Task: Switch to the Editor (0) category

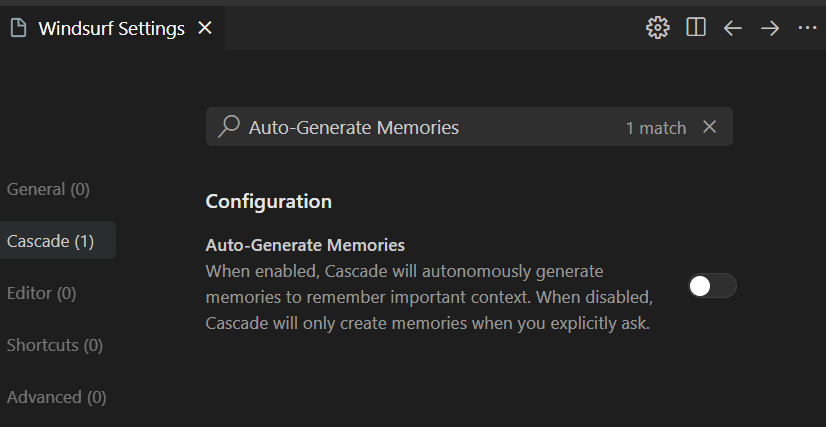Action: [42, 293]
